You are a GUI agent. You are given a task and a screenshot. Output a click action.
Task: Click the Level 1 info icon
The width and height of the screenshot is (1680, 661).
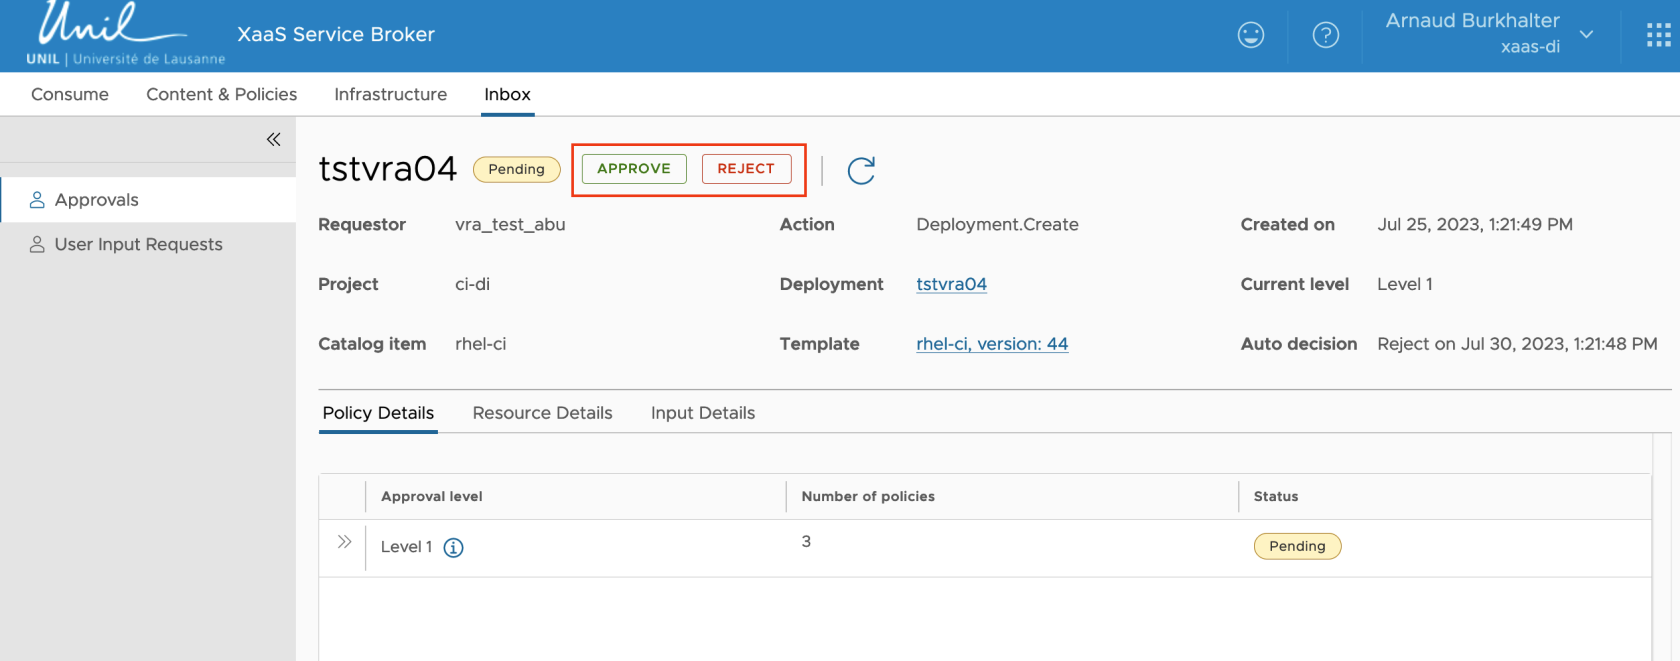453,548
